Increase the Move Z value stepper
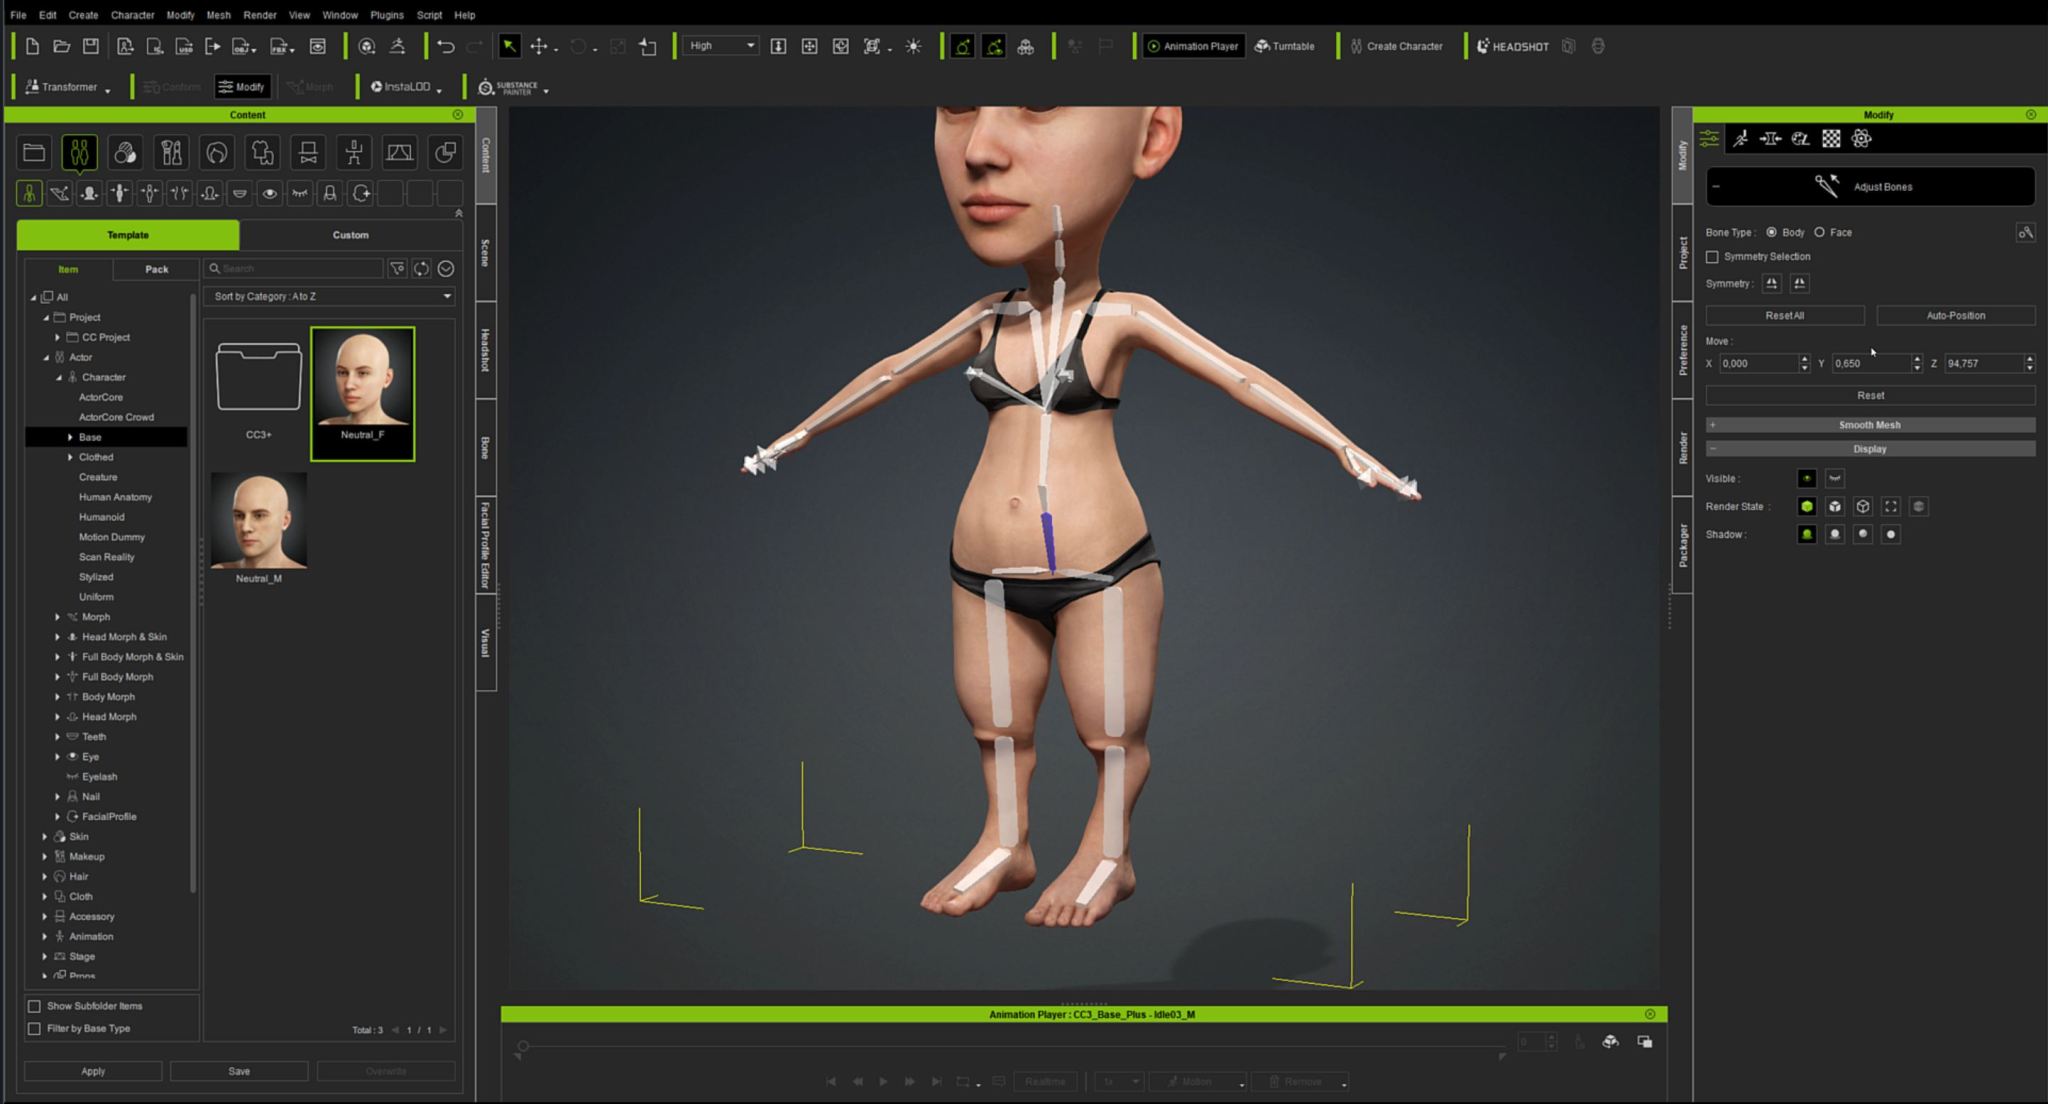Screen dimensions: 2048x1104 [x=2030, y=359]
